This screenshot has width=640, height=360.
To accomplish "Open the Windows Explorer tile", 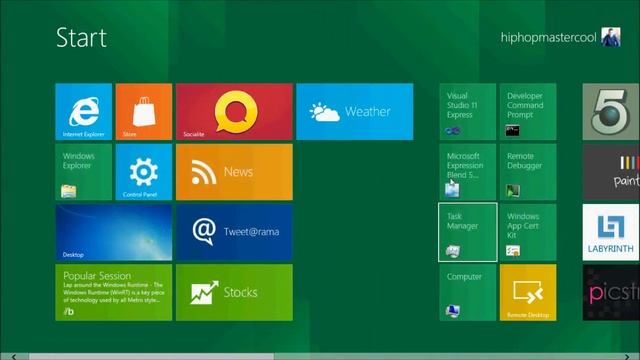I will (x=84, y=172).
